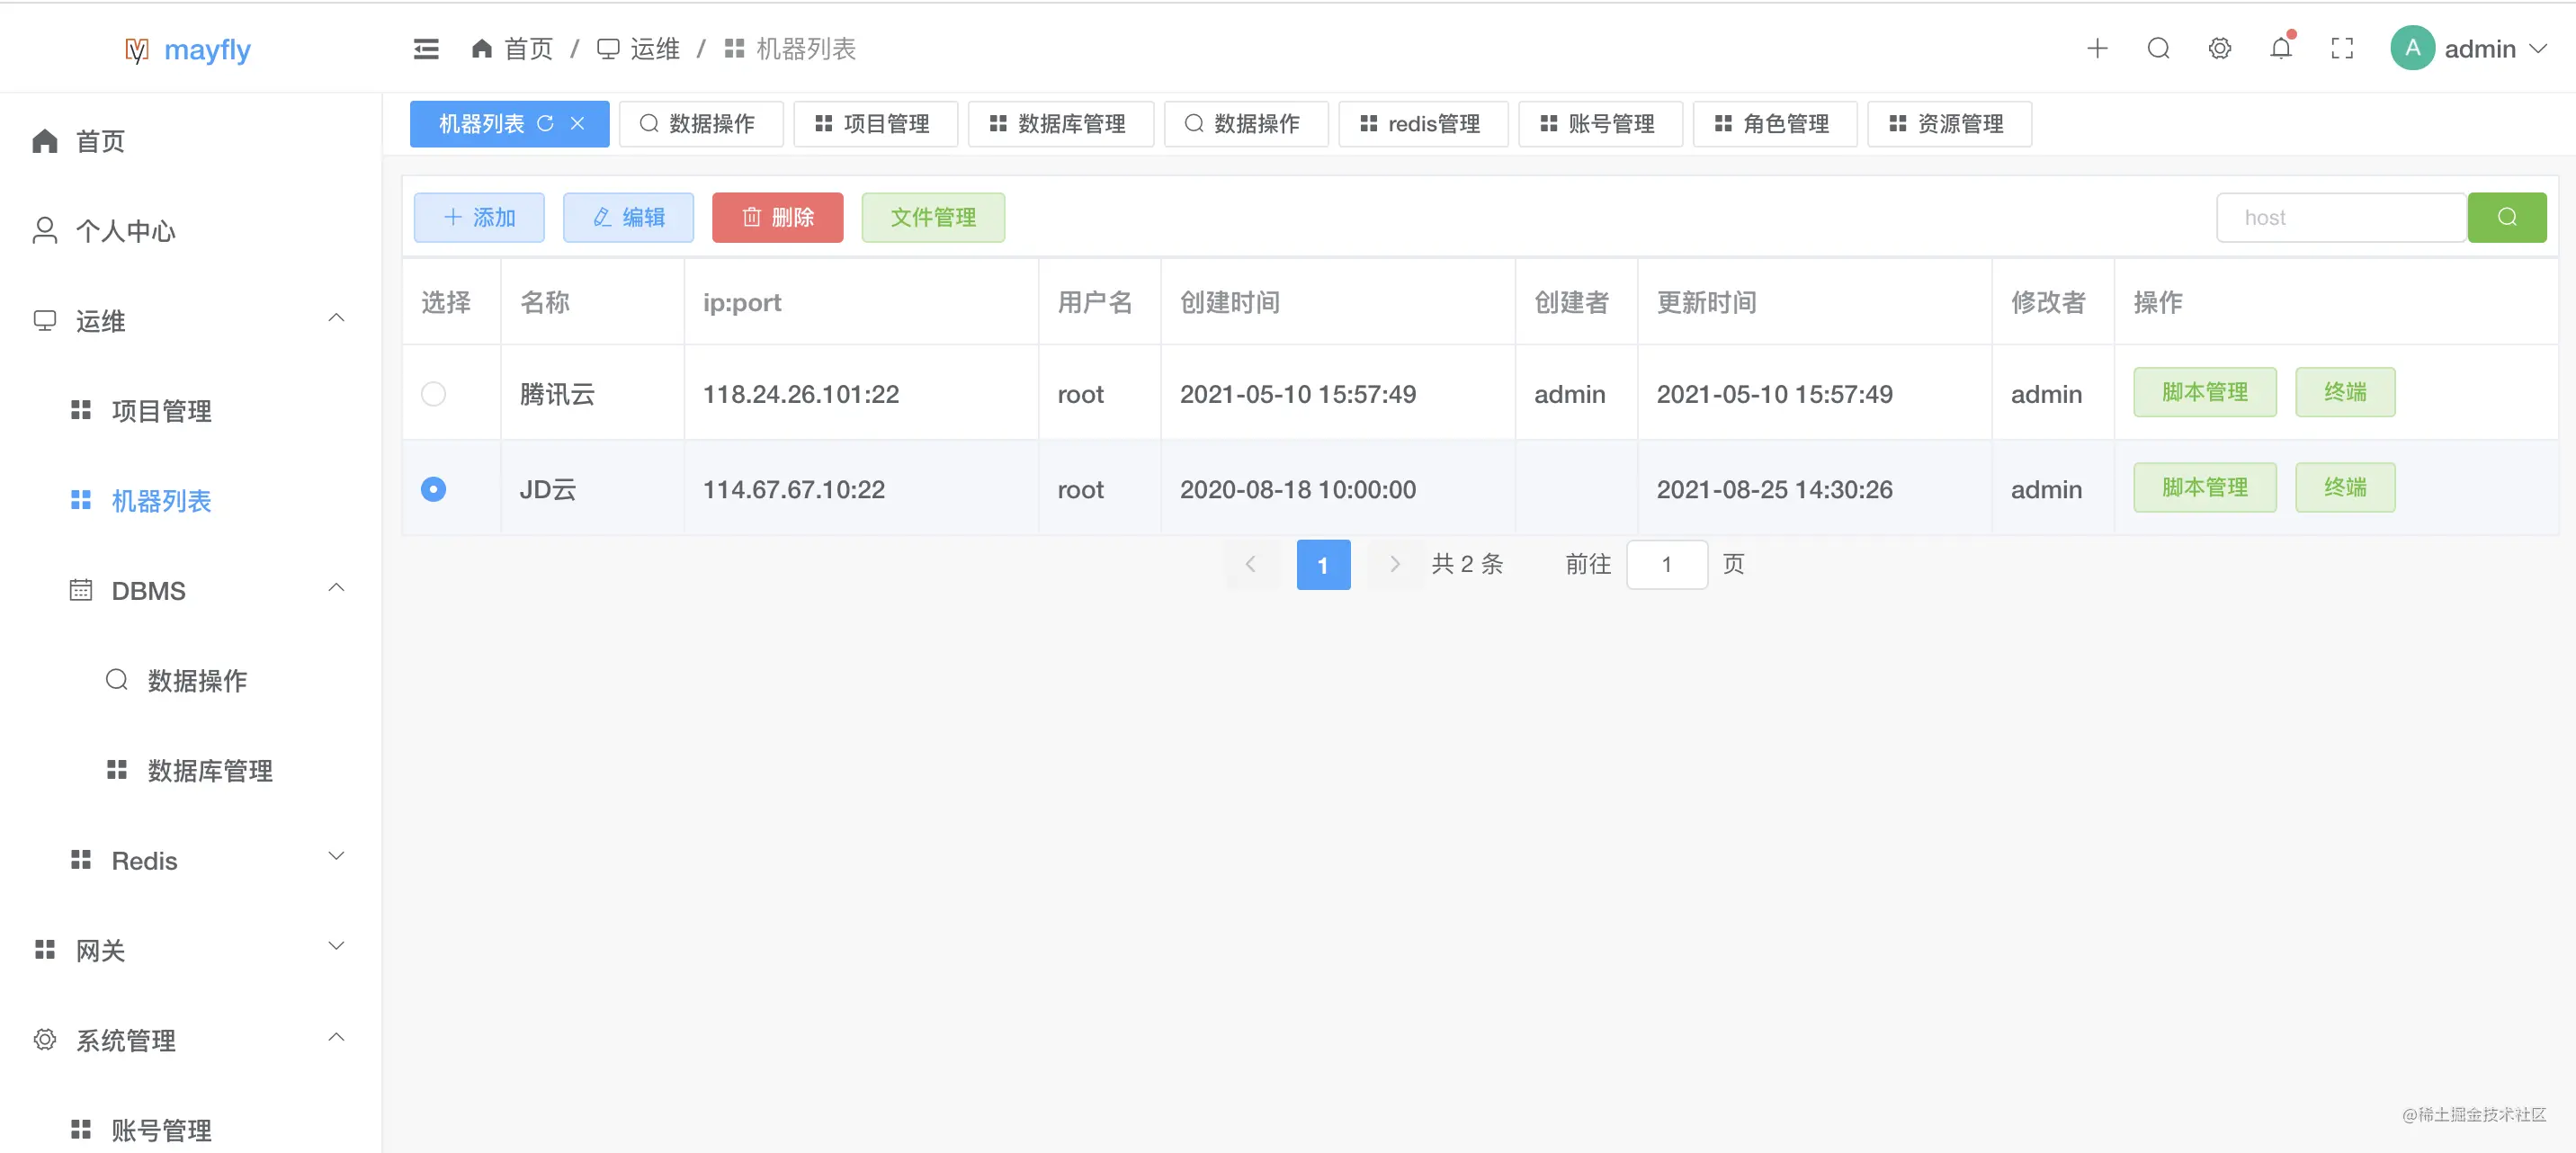
Task: Switch to the redis管理 tab
Action: point(1422,124)
